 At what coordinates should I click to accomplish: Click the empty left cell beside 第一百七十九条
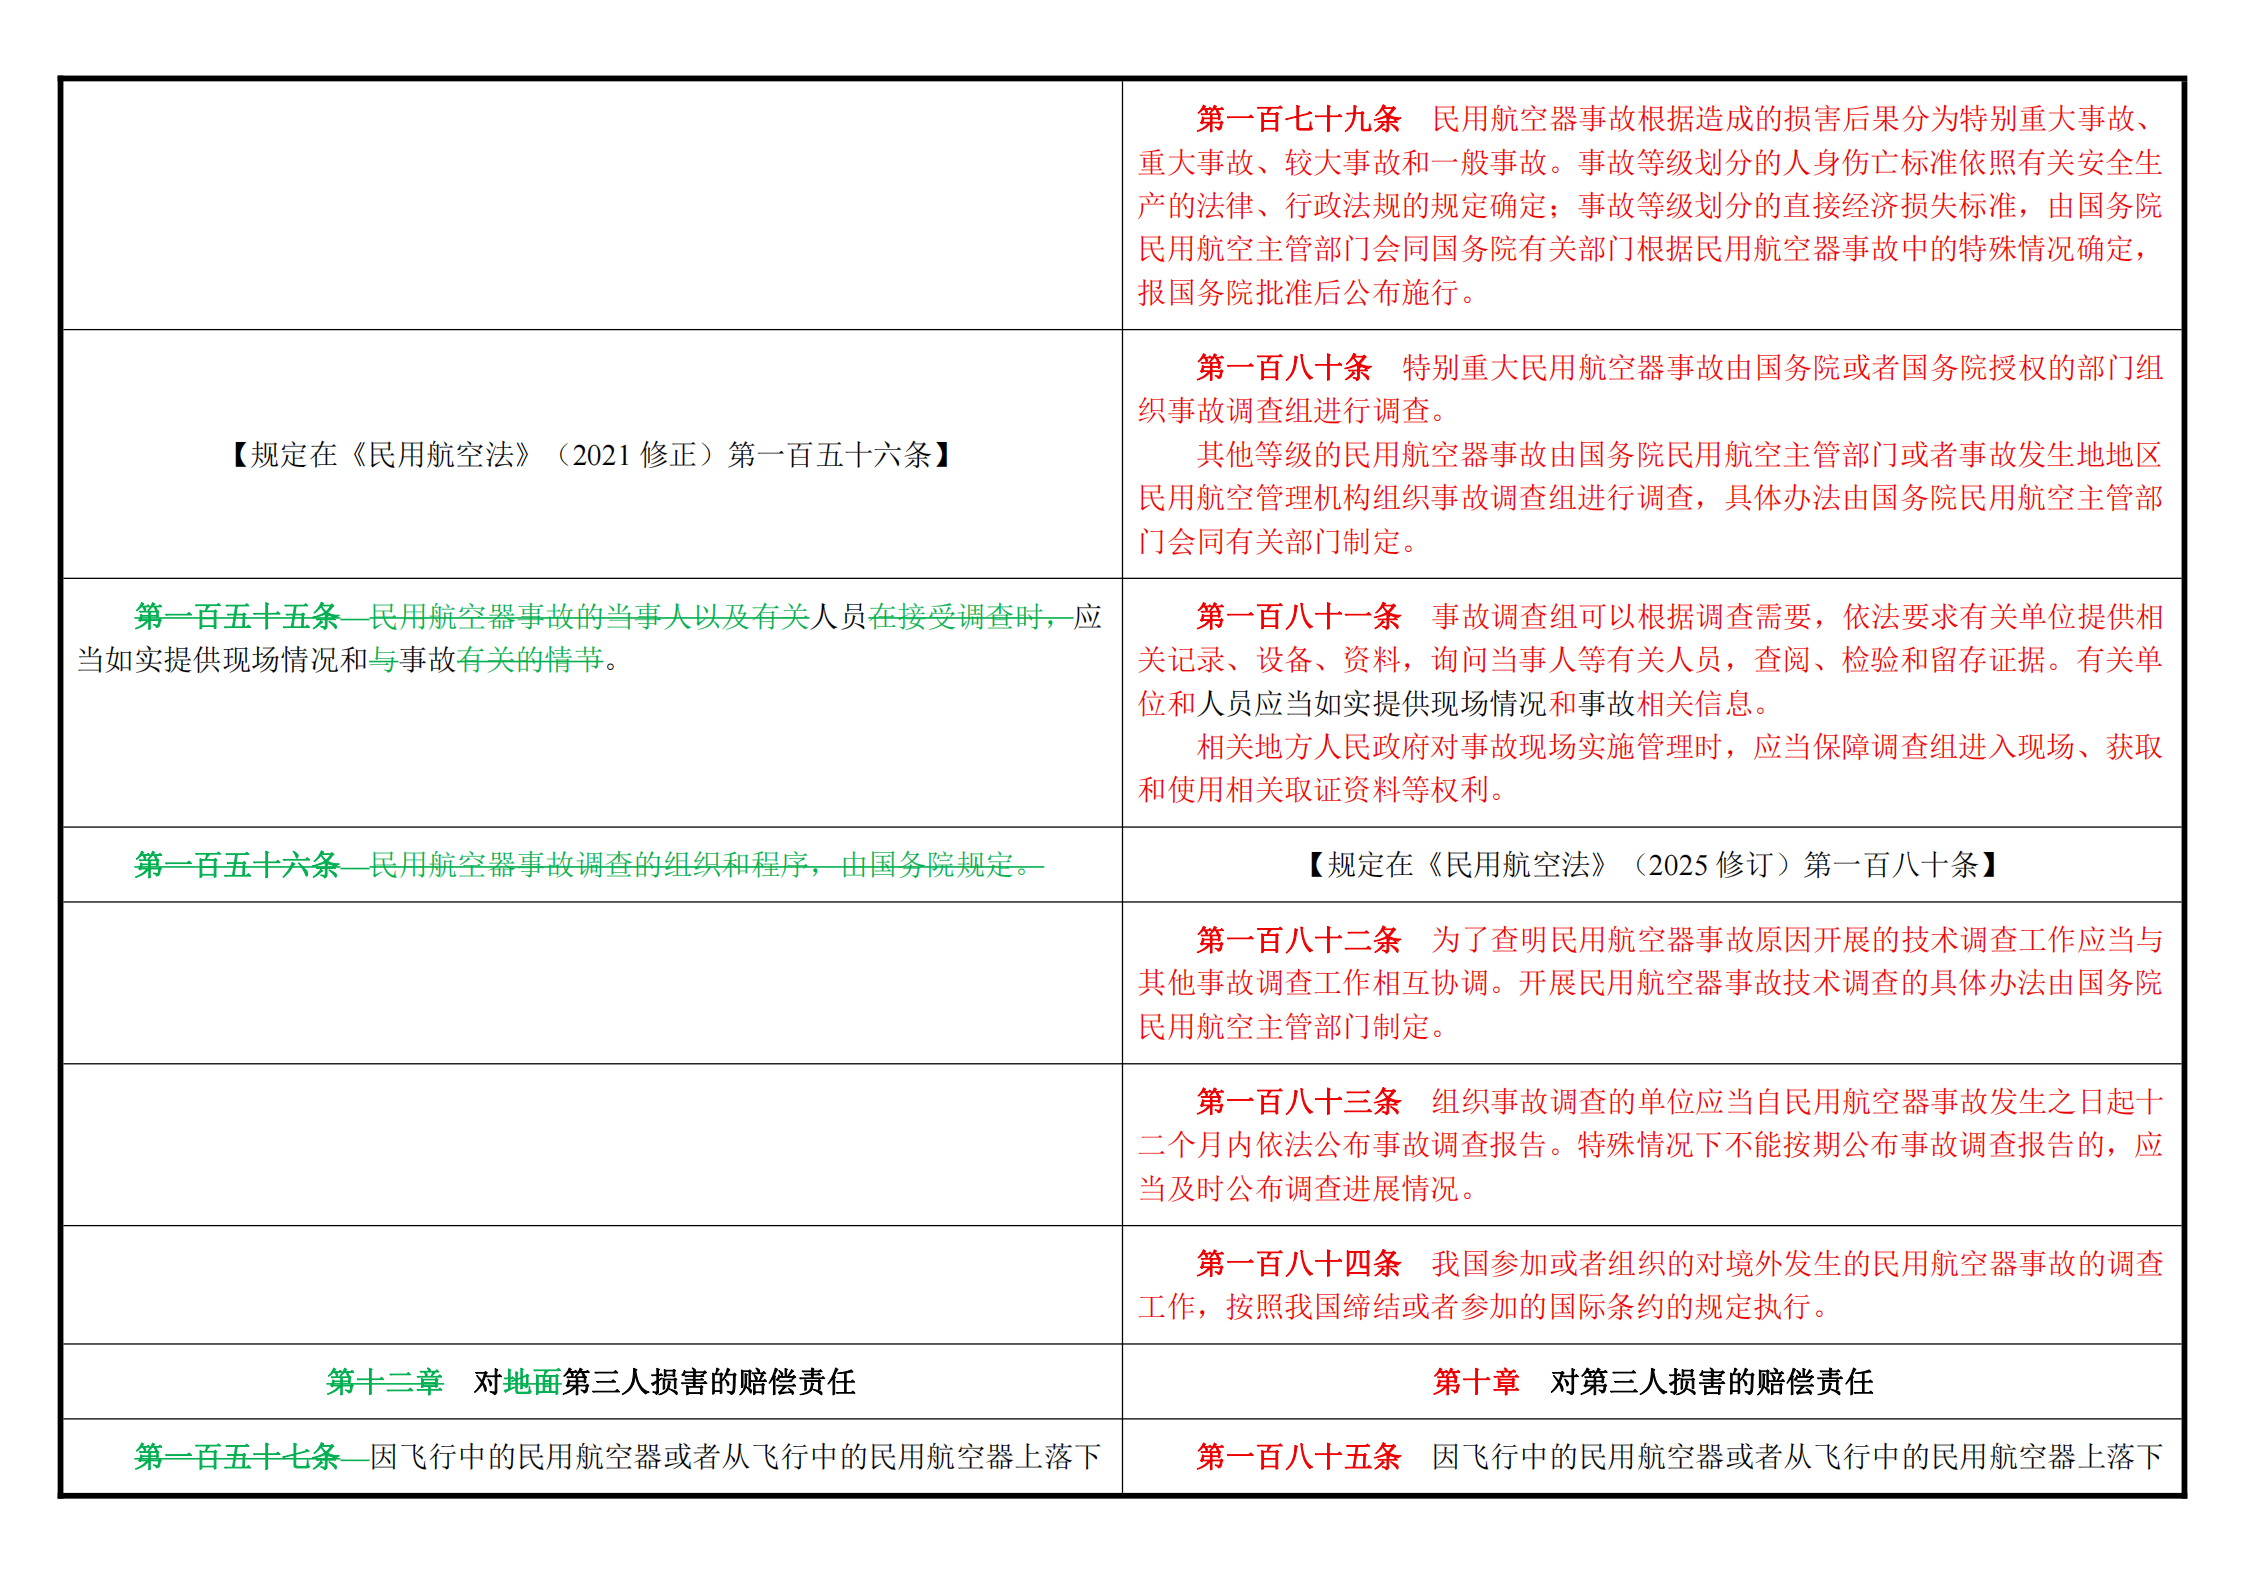click(x=592, y=205)
